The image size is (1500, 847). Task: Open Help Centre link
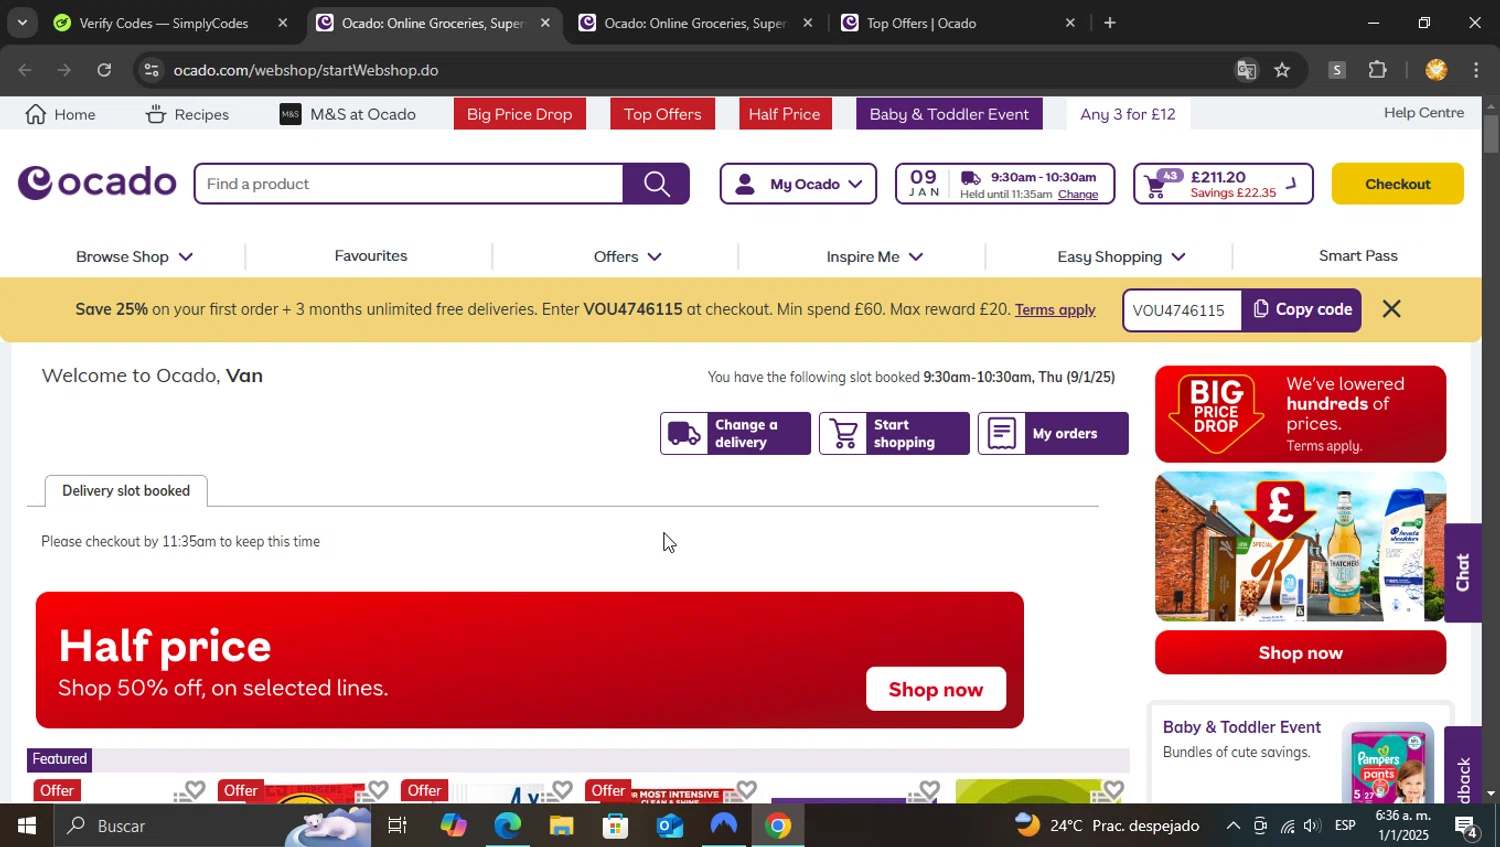pyautogui.click(x=1424, y=113)
